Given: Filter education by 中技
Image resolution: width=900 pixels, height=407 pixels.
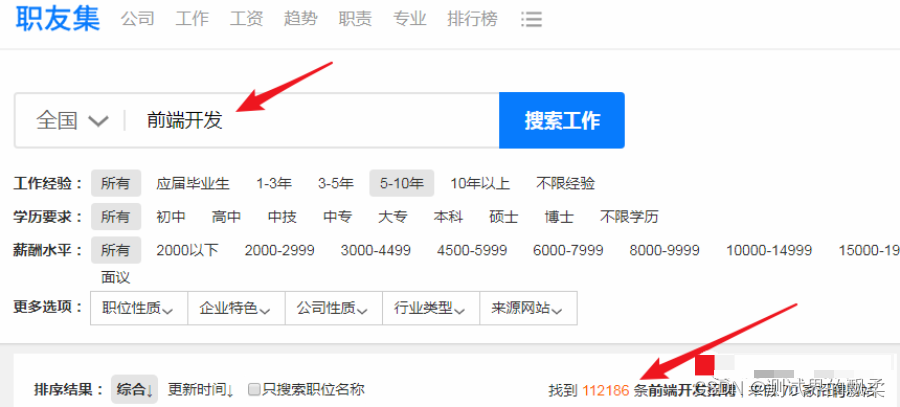Looking at the screenshot, I should (282, 217).
